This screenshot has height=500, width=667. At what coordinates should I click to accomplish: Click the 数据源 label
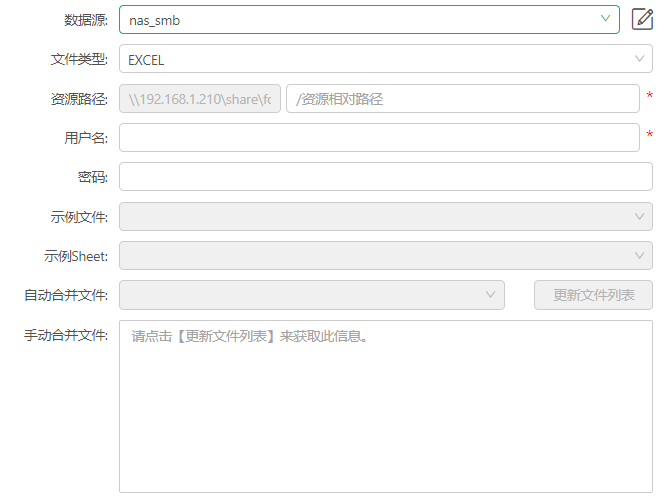86,20
